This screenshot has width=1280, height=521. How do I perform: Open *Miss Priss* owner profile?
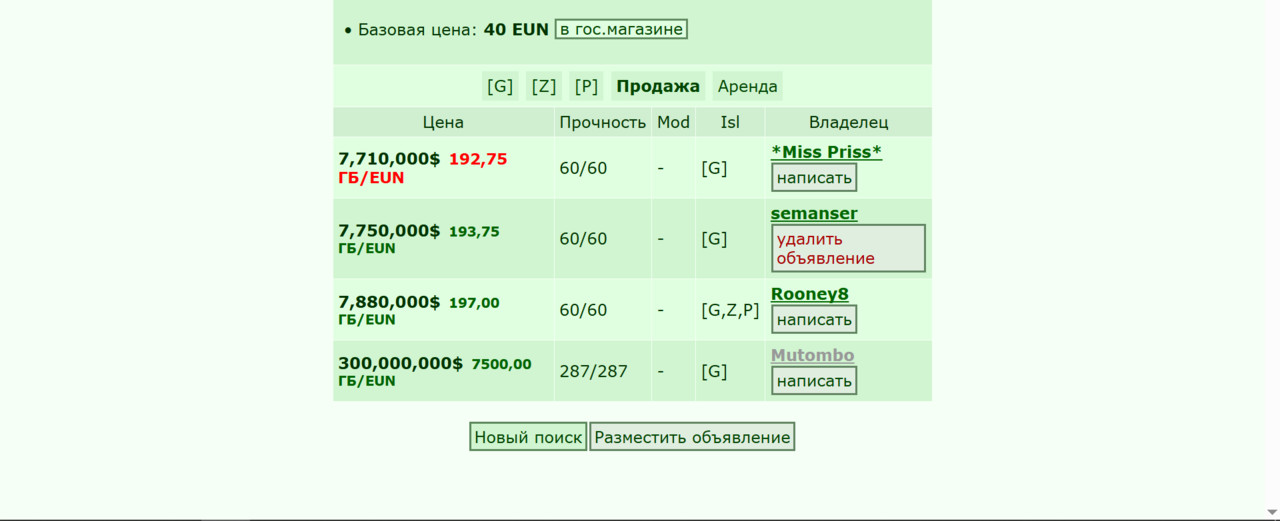[826, 152]
